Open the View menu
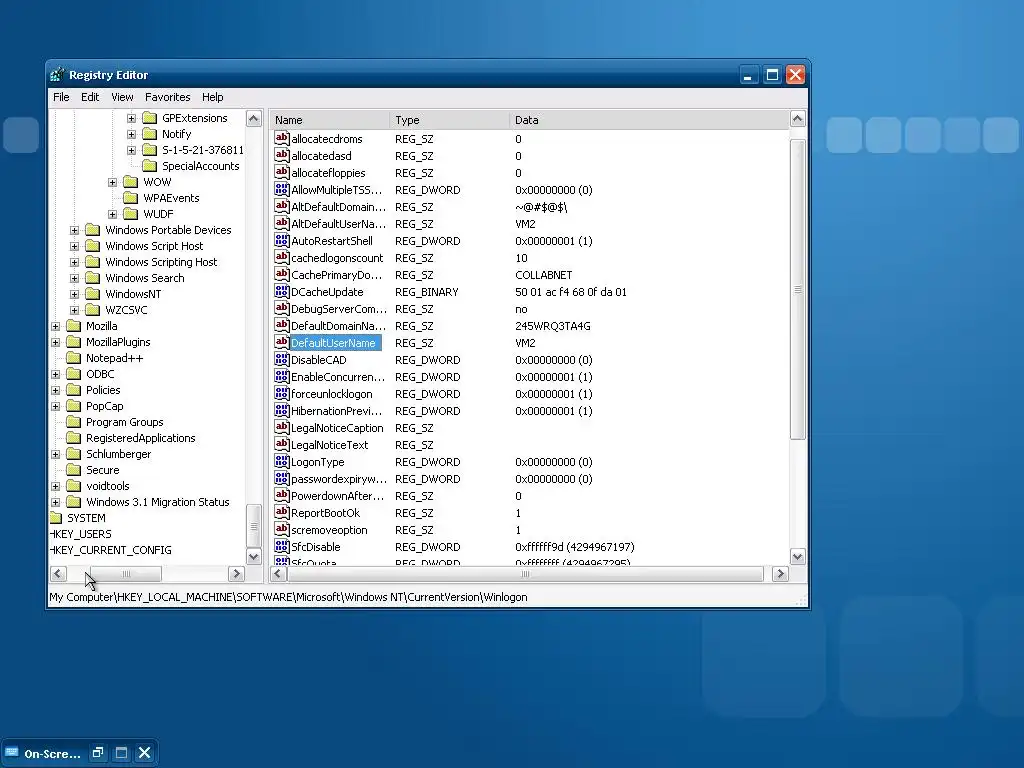 (122, 97)
